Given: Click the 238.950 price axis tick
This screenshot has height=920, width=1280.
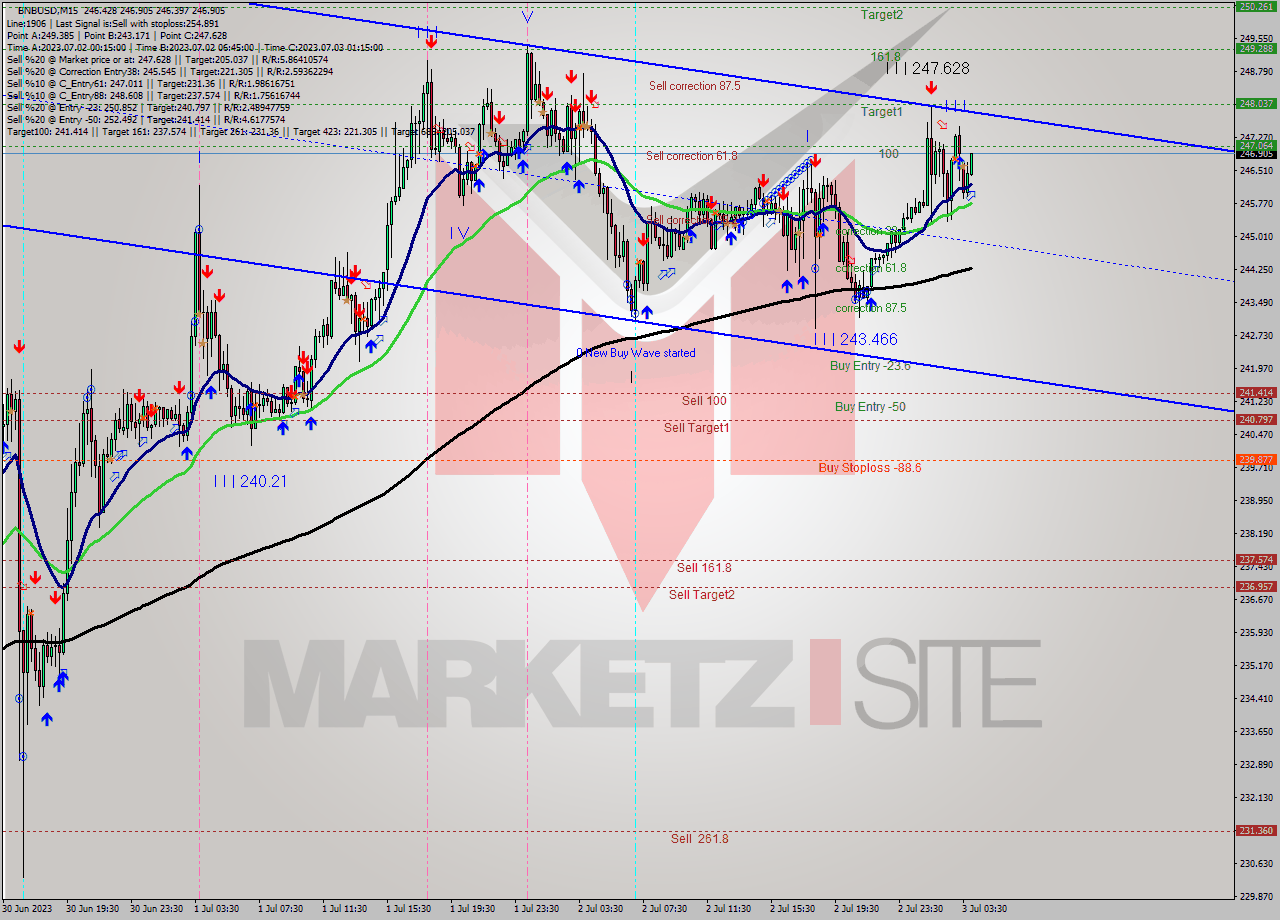Looking at the screenshot, I should pyautogui.click(x=1256, y=500).
